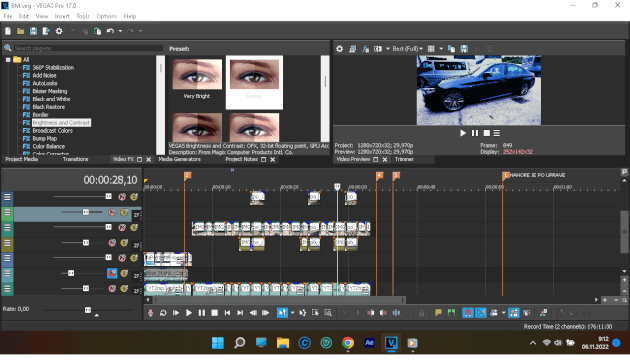630x360 pixels.
Task: Open the Auto Ripple mode dropdown arrow
Action: coord(503,313)
